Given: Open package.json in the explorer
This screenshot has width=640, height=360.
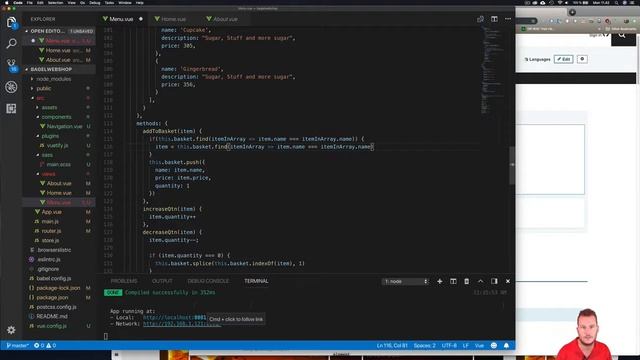Looking at the screenshot, I should tap(52, 298).
